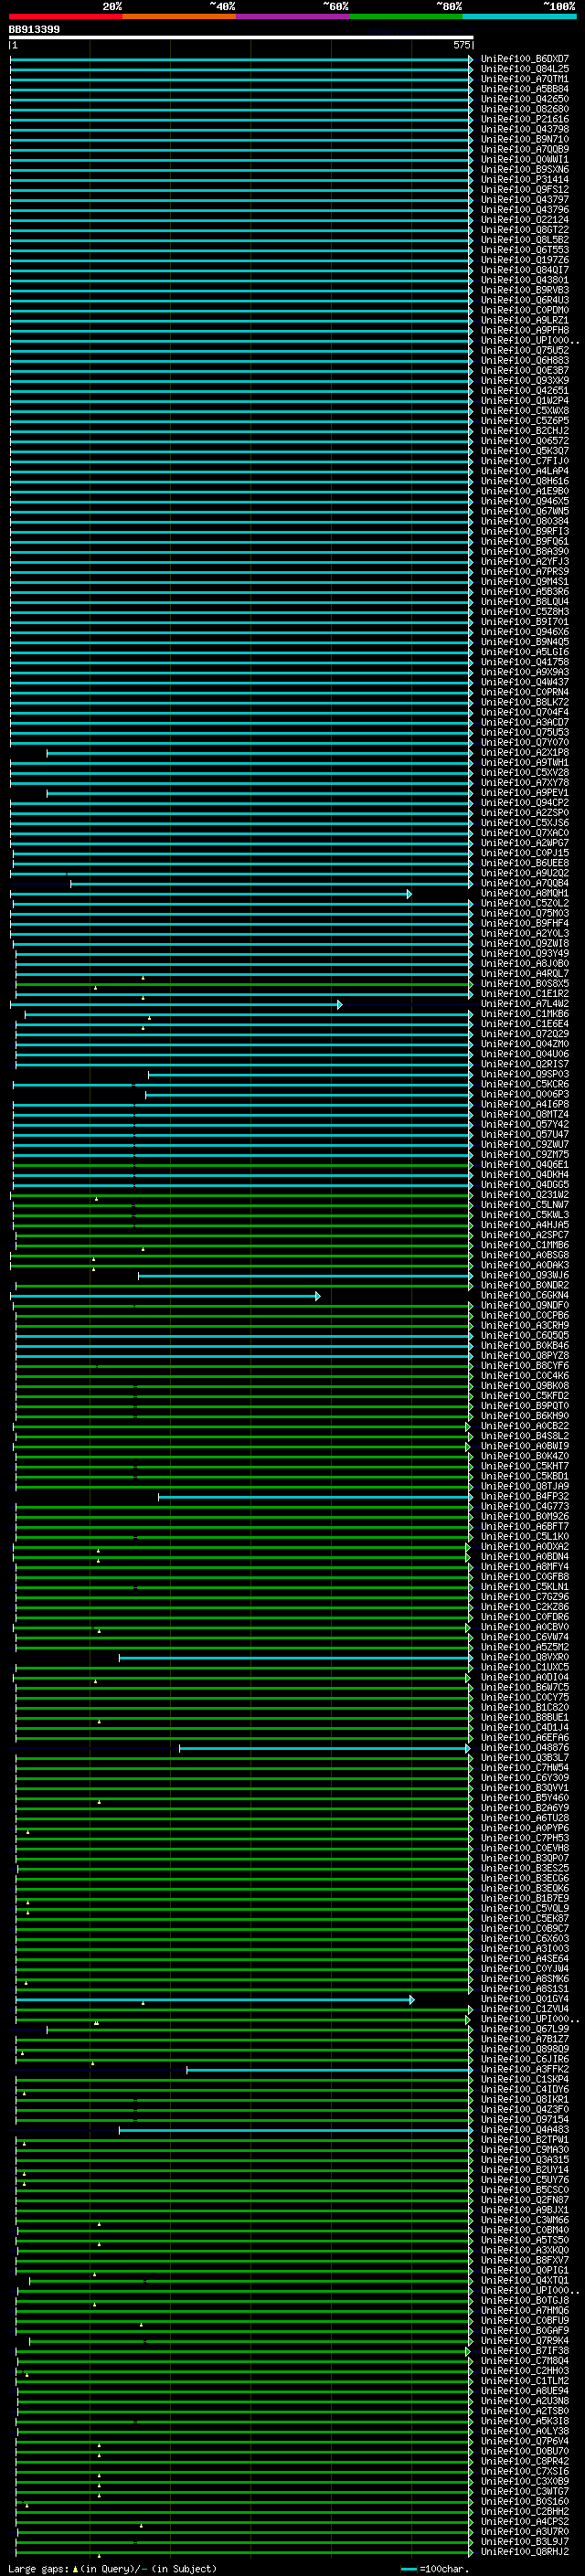Image resolution: width=585 pixels, height=2576 pixels.
Task: Select the UniRef100_B4FP32 label
Action: point(525,1497)
